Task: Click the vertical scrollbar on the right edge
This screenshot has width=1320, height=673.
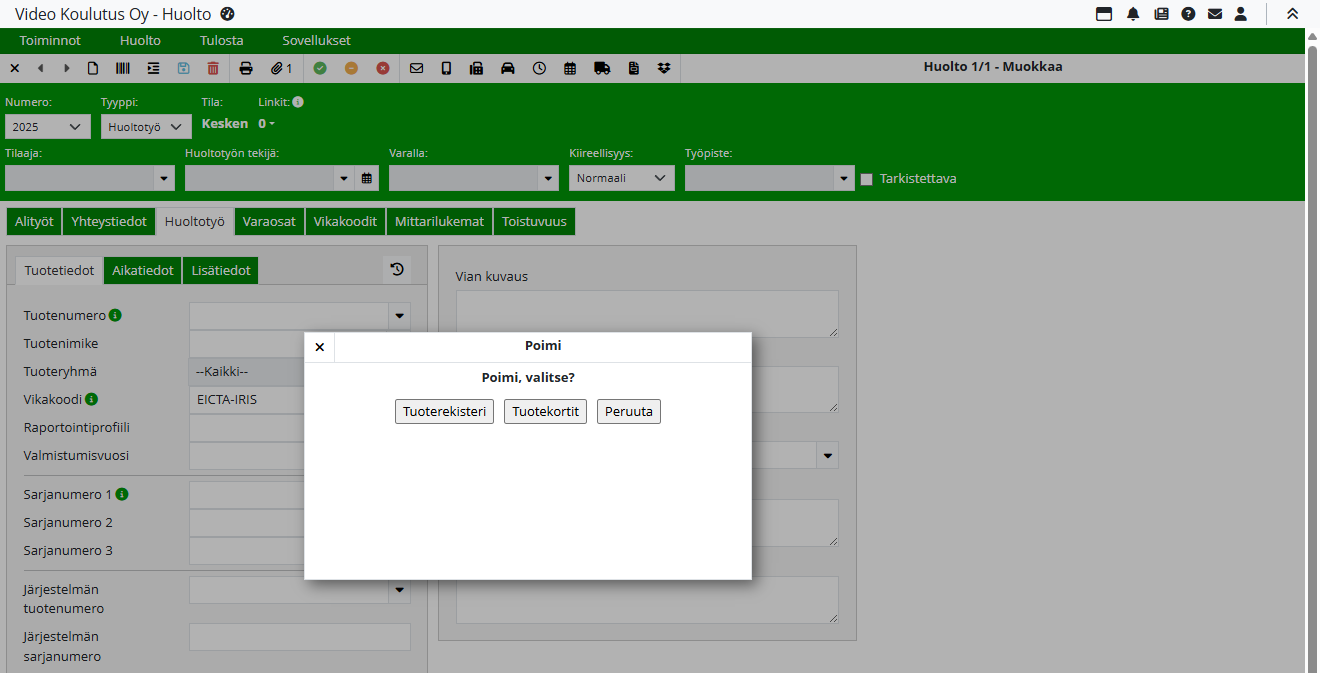Action: (1312, 350)
